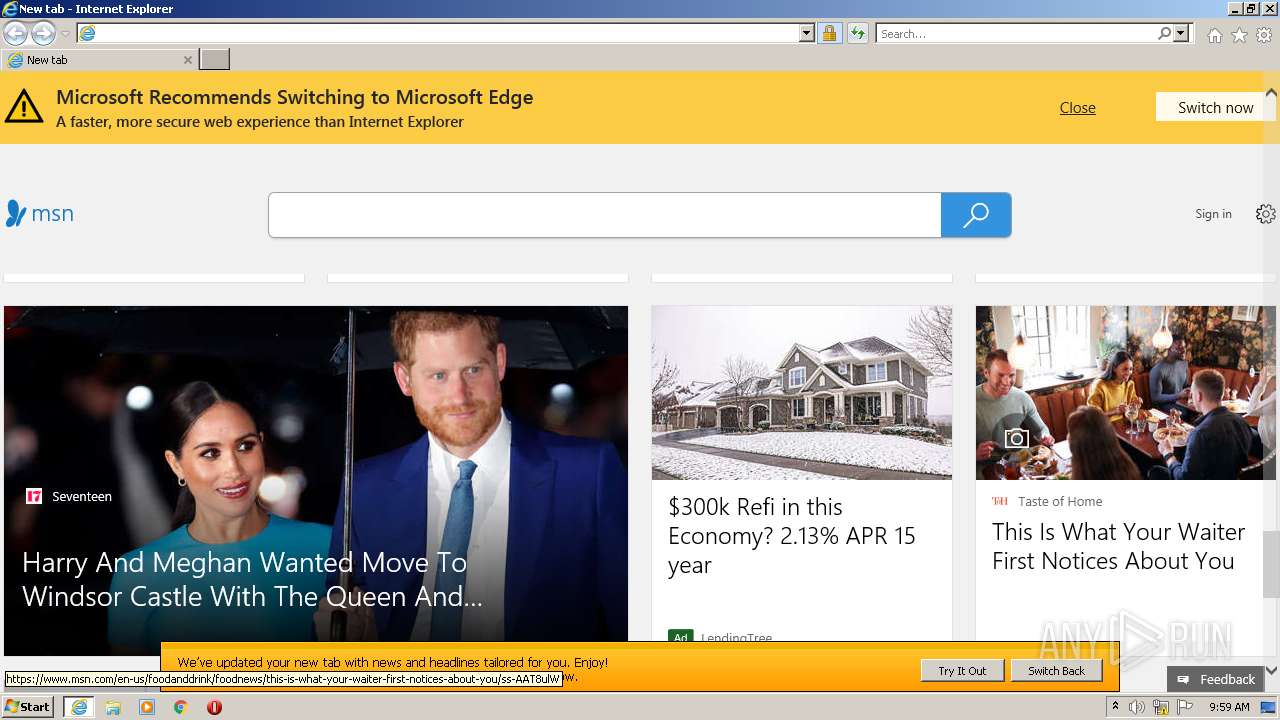
Task: Click the browser Back arrow button
Action: tap(16, 34)
